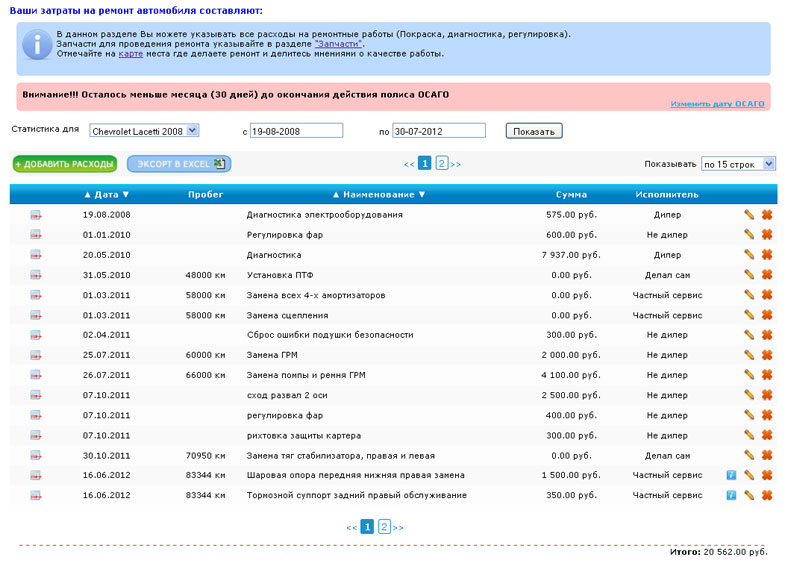Click the 'Экспорт в Excel' button

click(179, 164)
